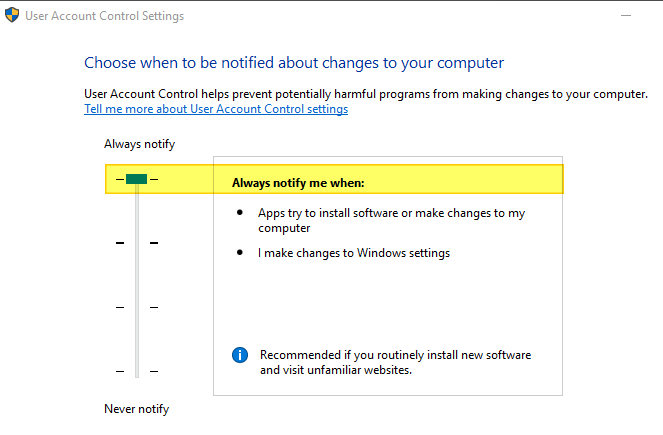This screenshot has height=435, width=663.
Task: Click the blue information icon
Action: (240, 355)
